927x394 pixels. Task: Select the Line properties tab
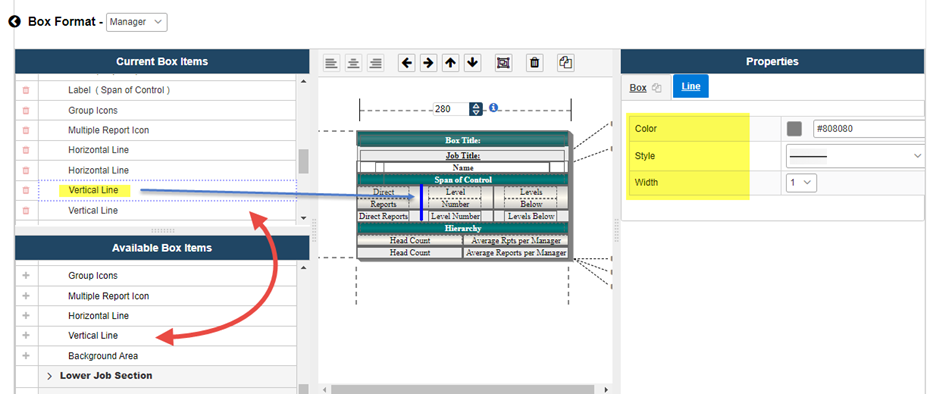691,86
